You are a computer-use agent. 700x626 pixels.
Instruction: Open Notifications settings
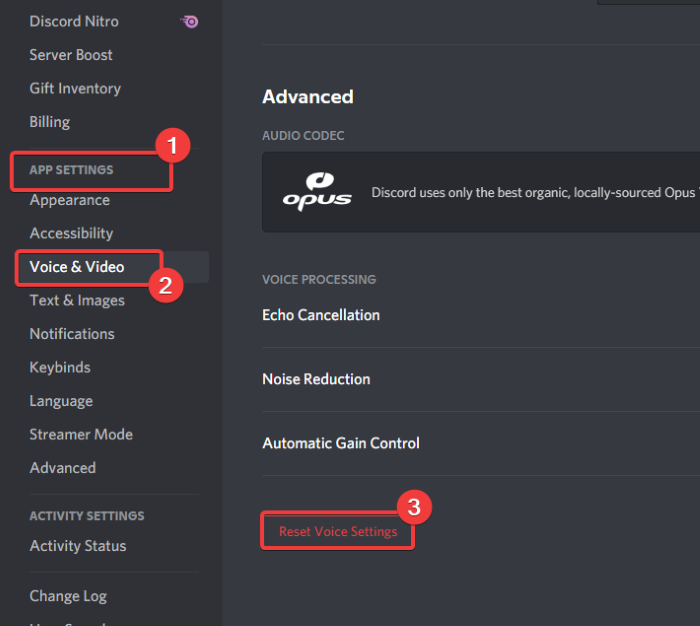pos(72,334)
